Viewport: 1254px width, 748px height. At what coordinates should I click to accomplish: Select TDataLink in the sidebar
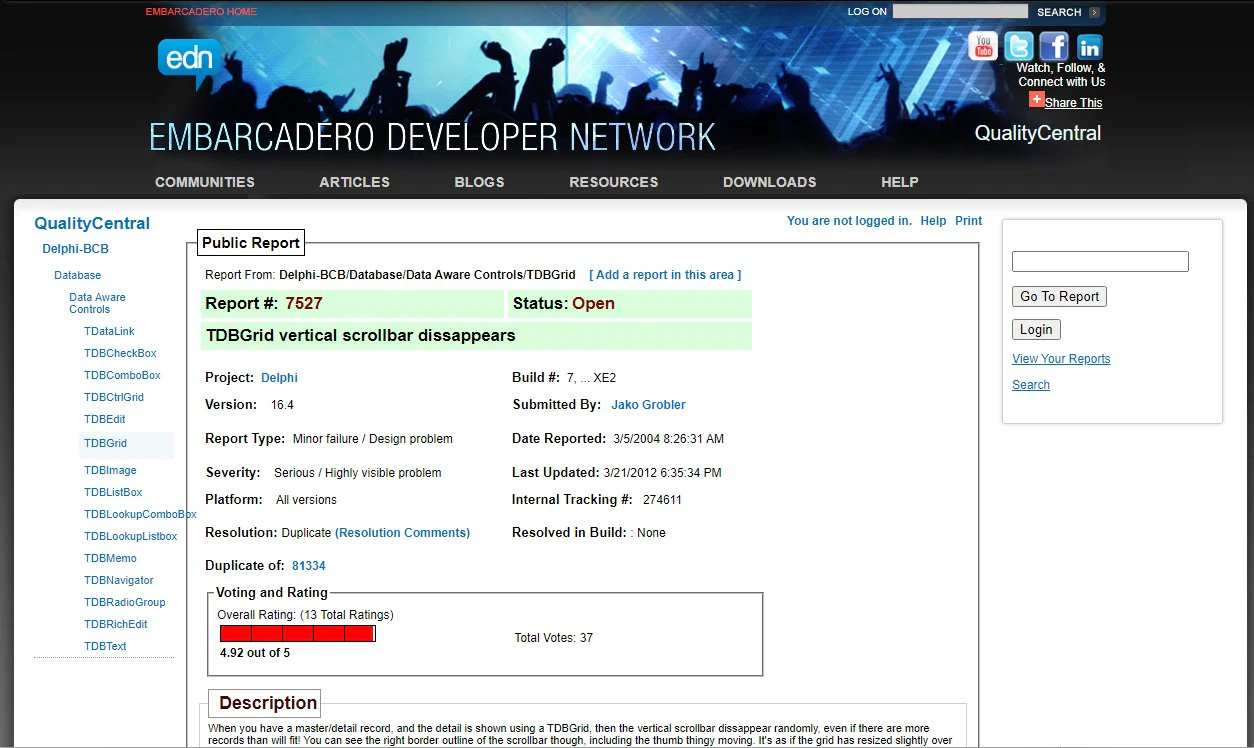(x=109, y=331)
